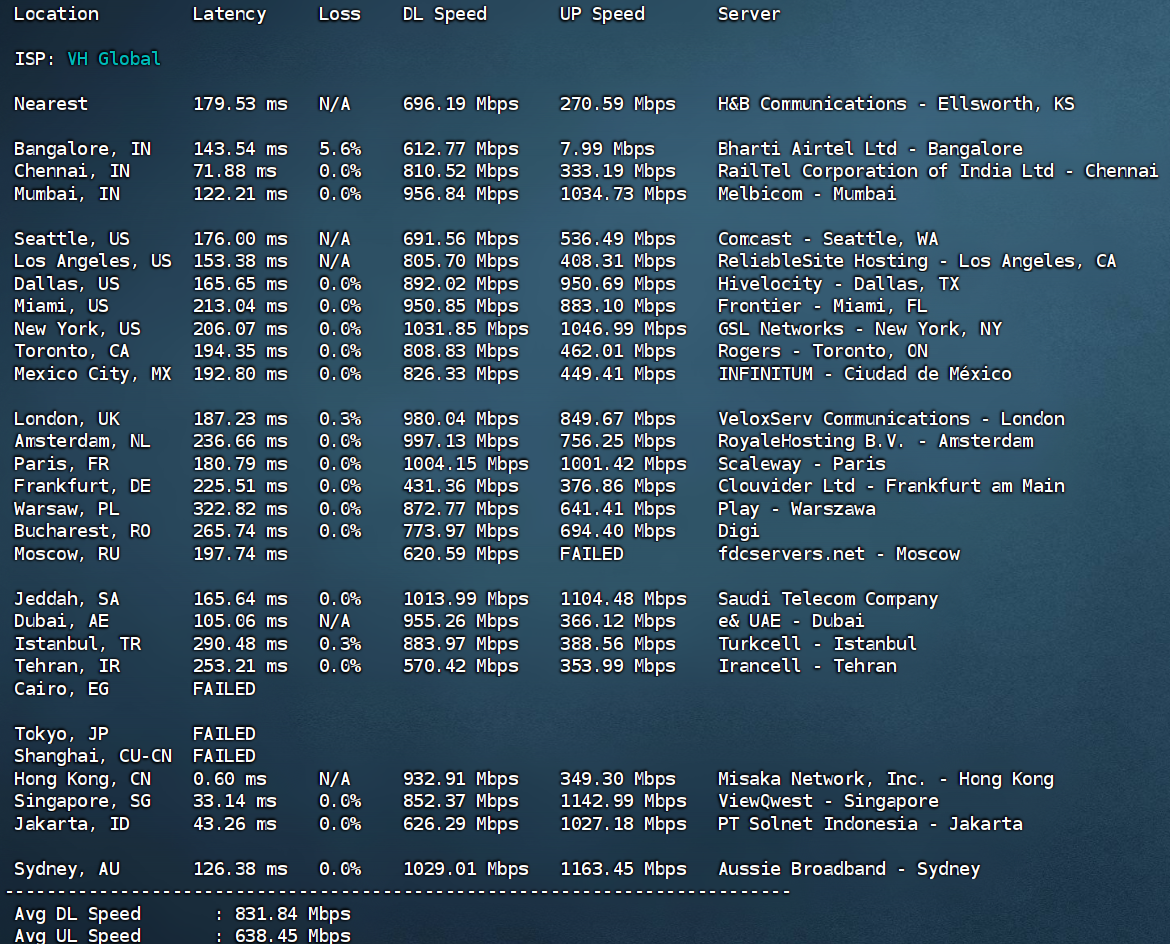Screen dimensions: 1170x944
Task: Click the '7.99 Mbps' upload speed
Action: click(x=607, y=149)
